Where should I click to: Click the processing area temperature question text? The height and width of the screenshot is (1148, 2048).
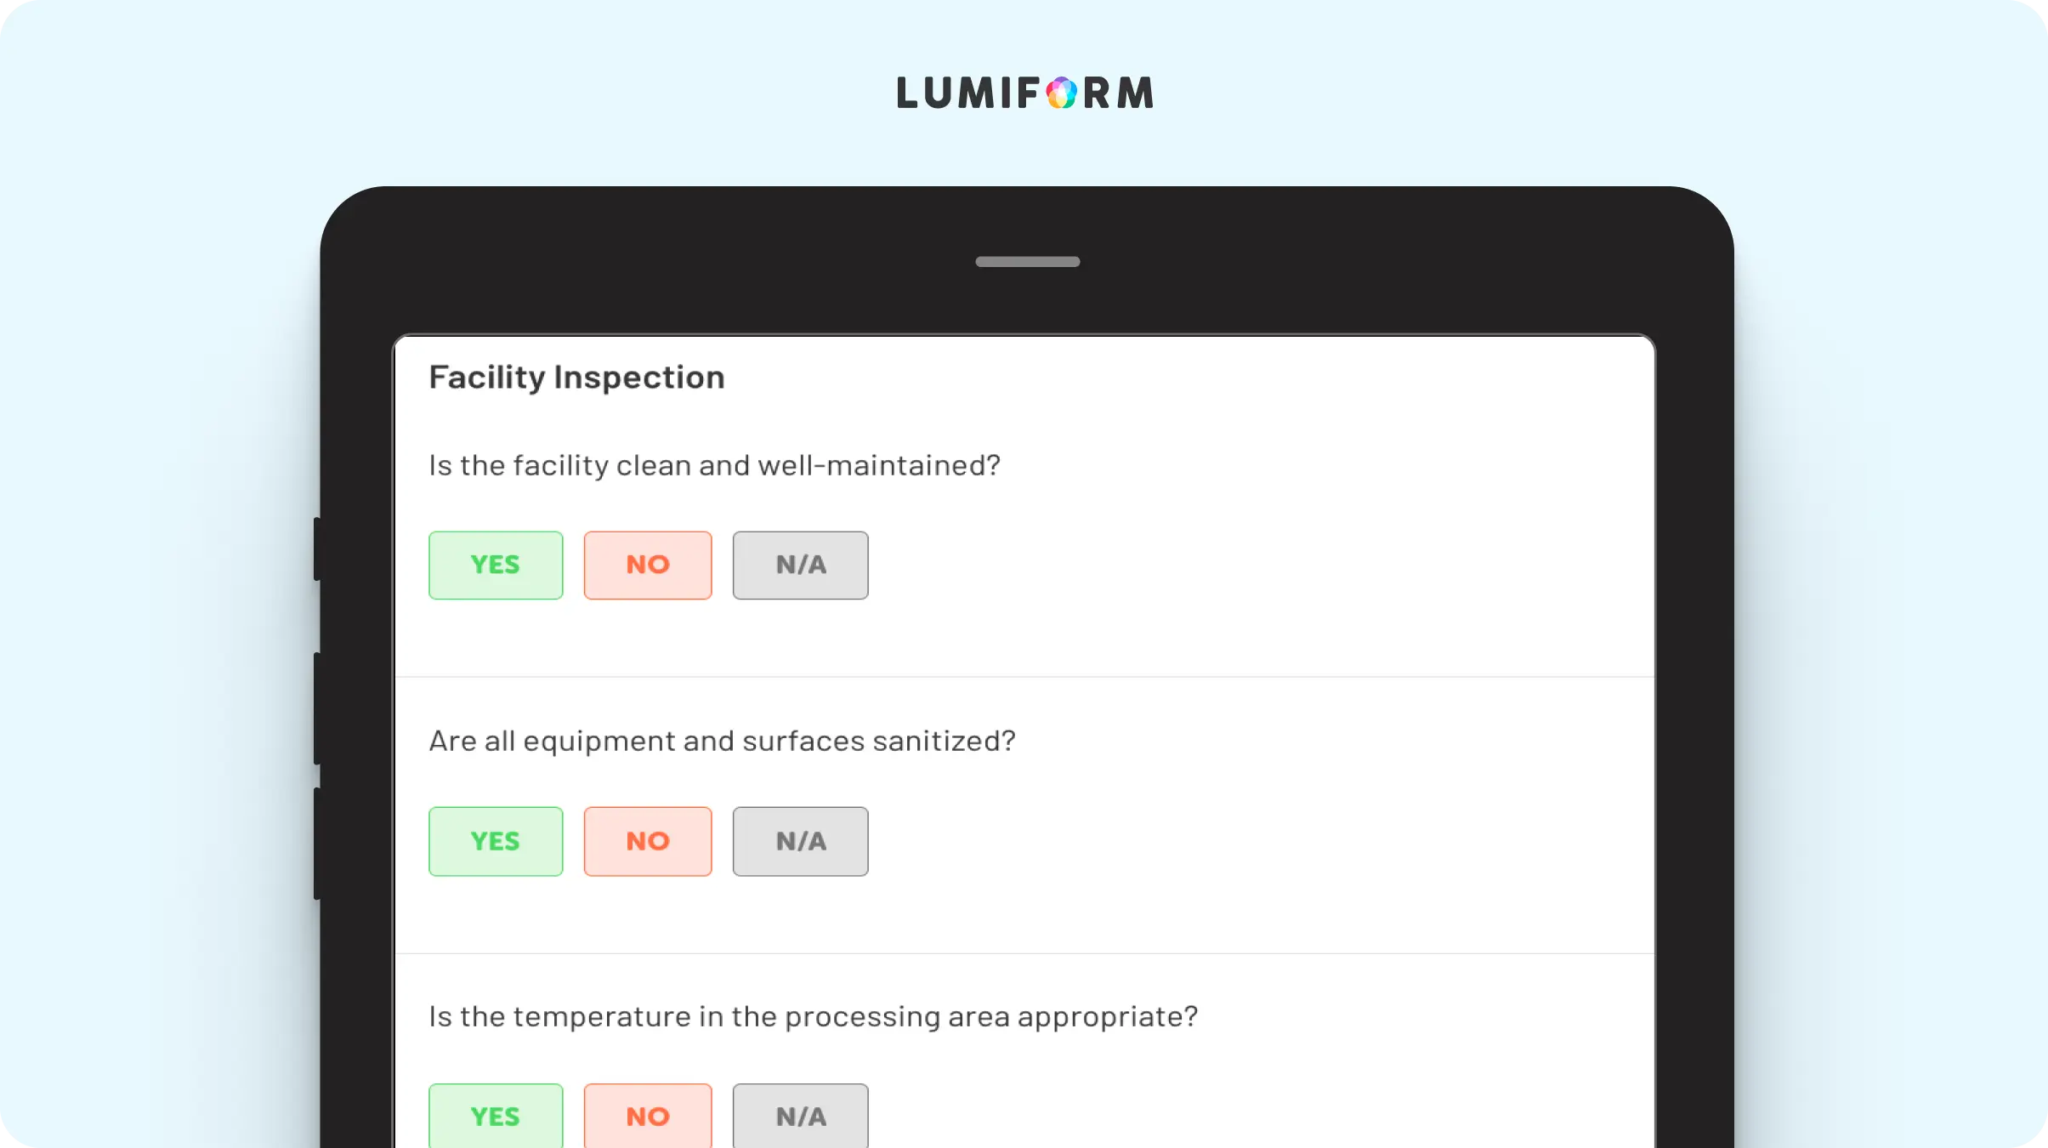pyautogui.click(x=813, y=1016)
